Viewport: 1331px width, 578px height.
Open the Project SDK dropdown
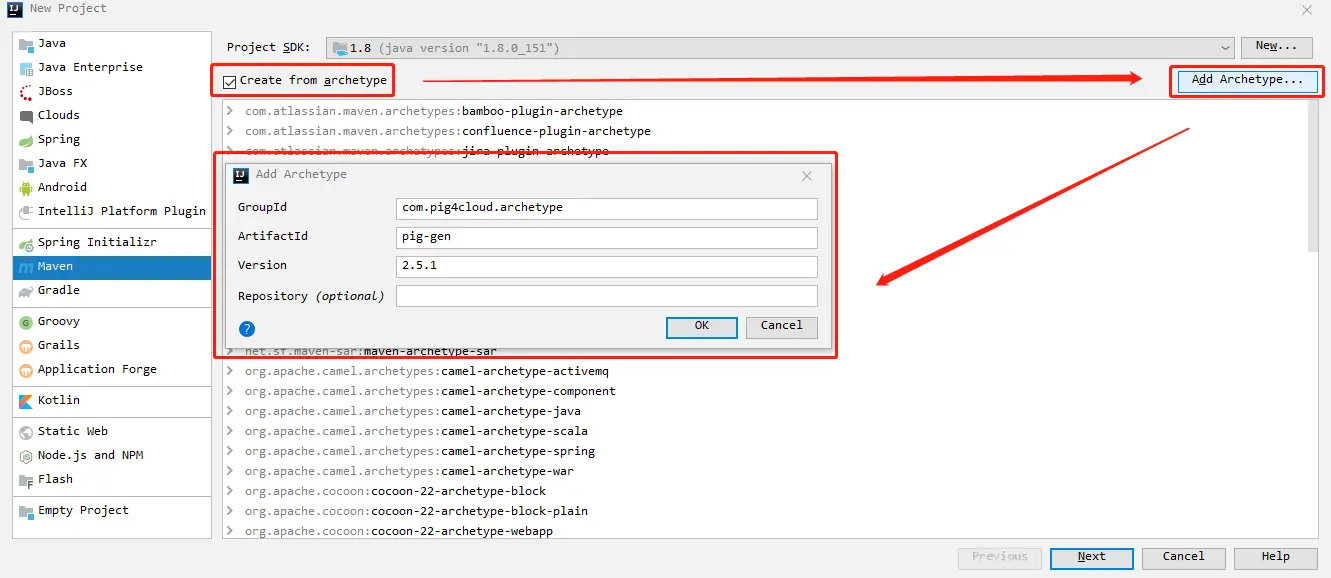[780, 48]
